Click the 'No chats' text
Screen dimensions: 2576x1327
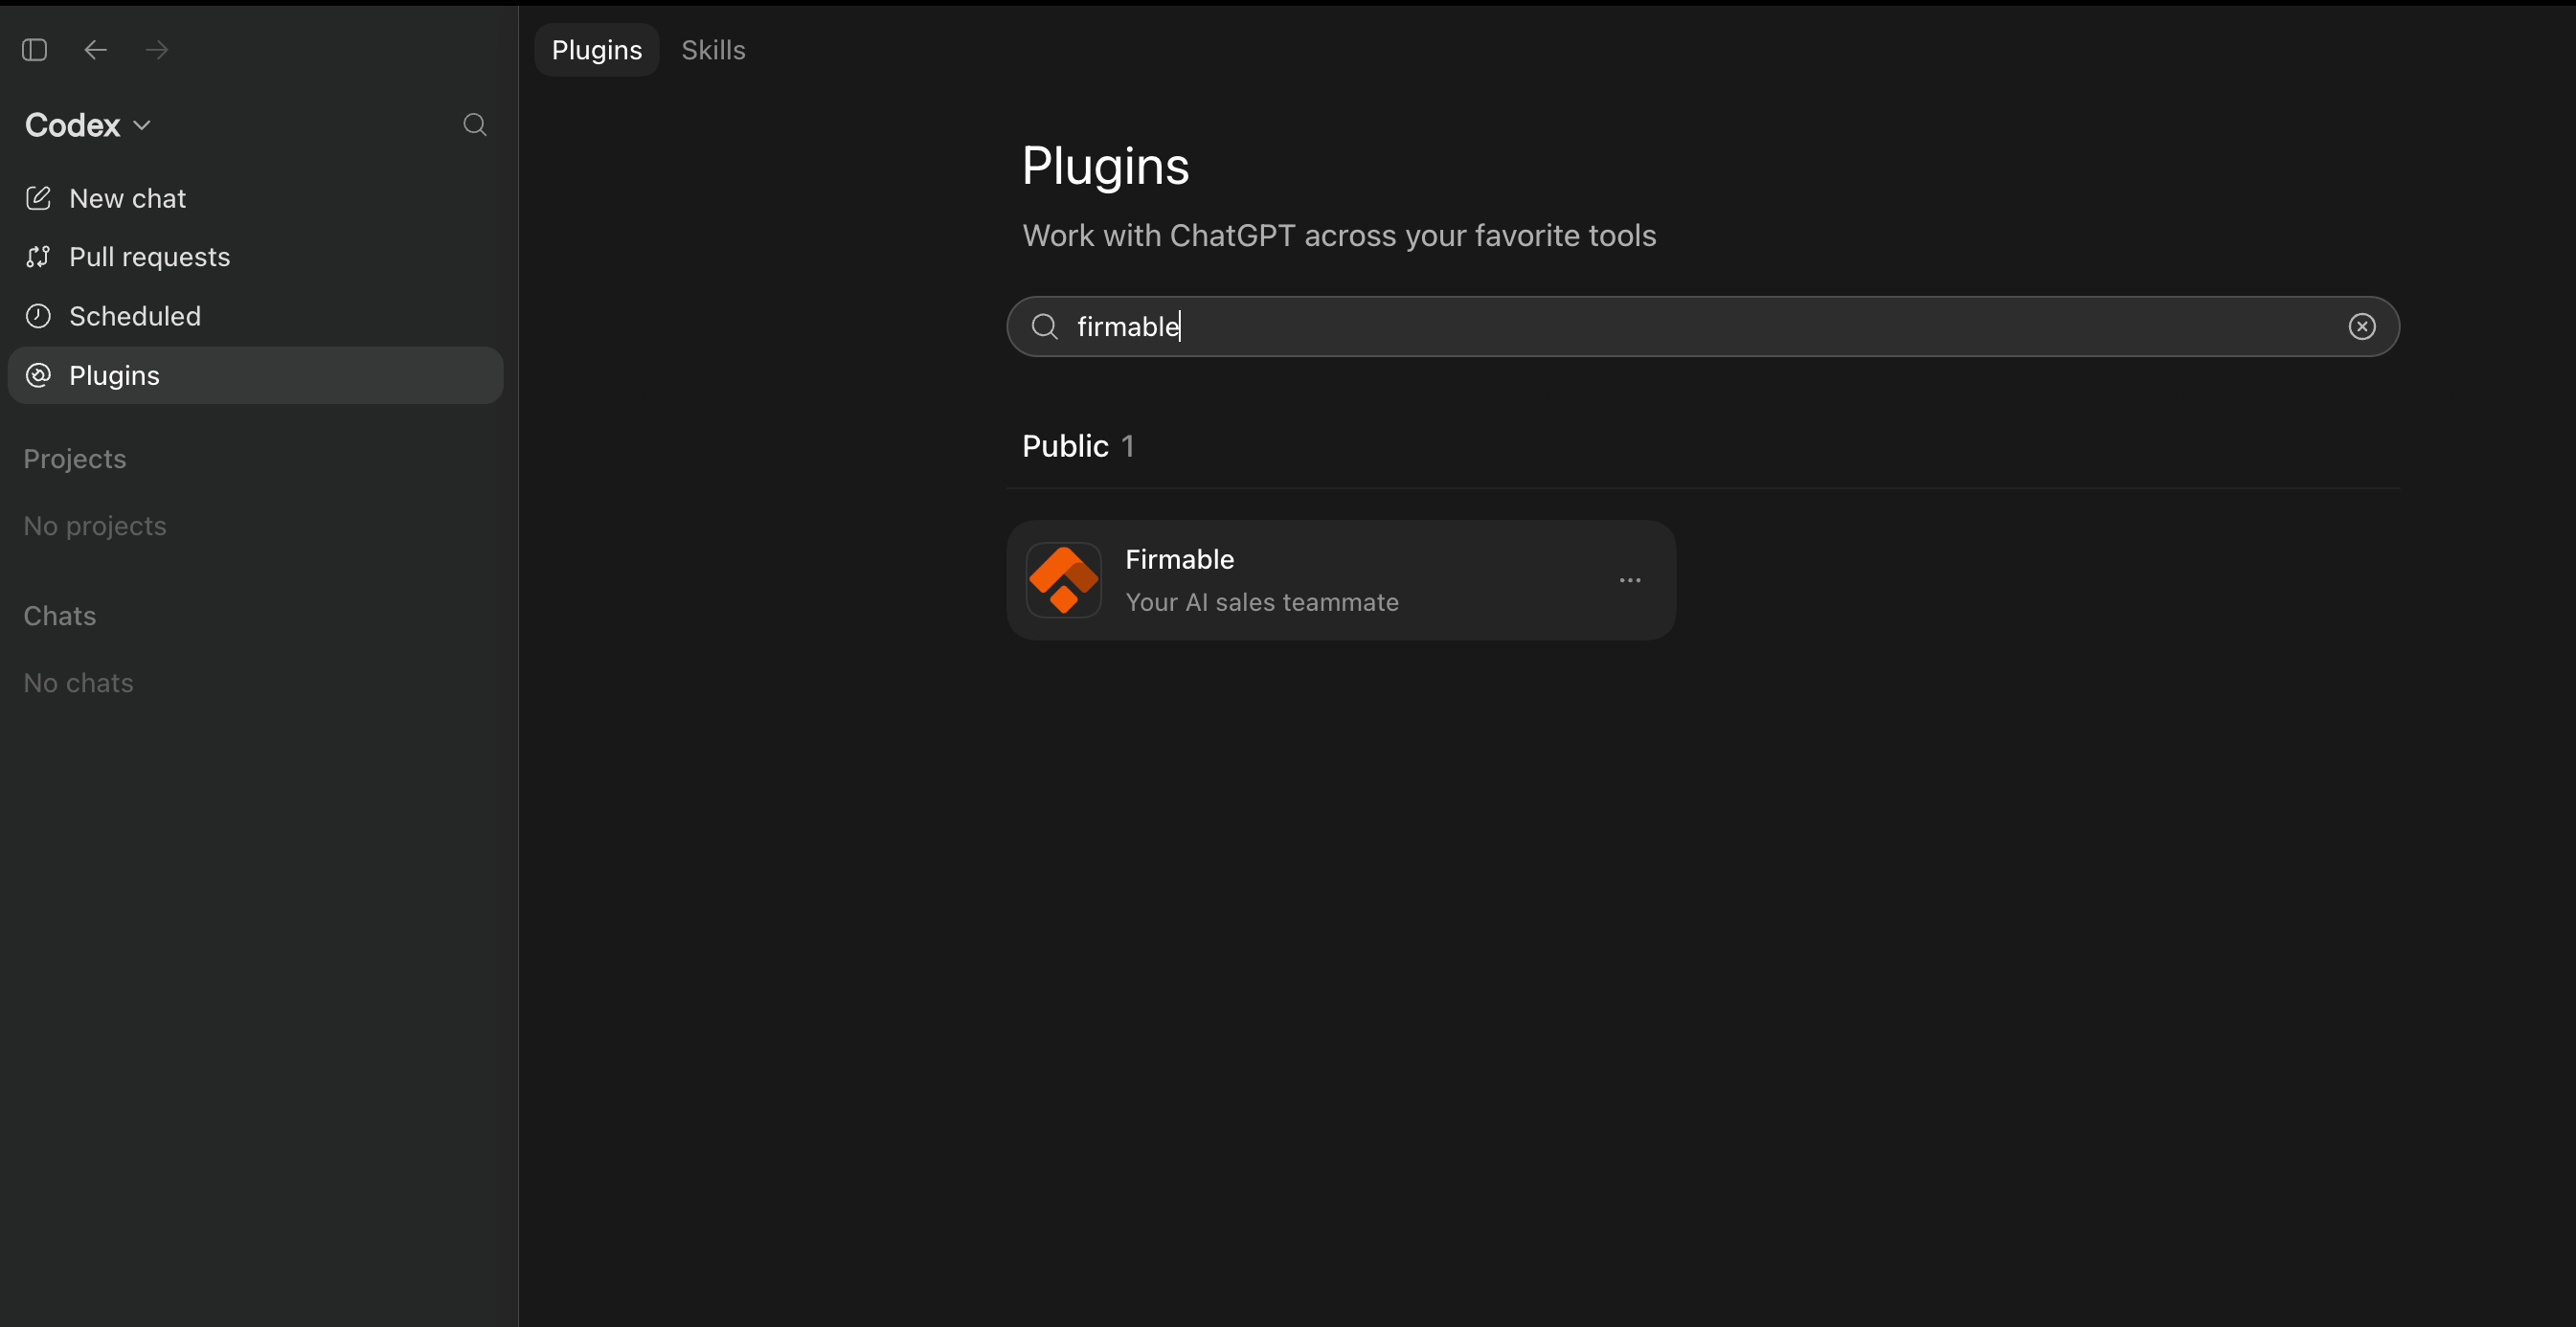click(x=78, y=683)
